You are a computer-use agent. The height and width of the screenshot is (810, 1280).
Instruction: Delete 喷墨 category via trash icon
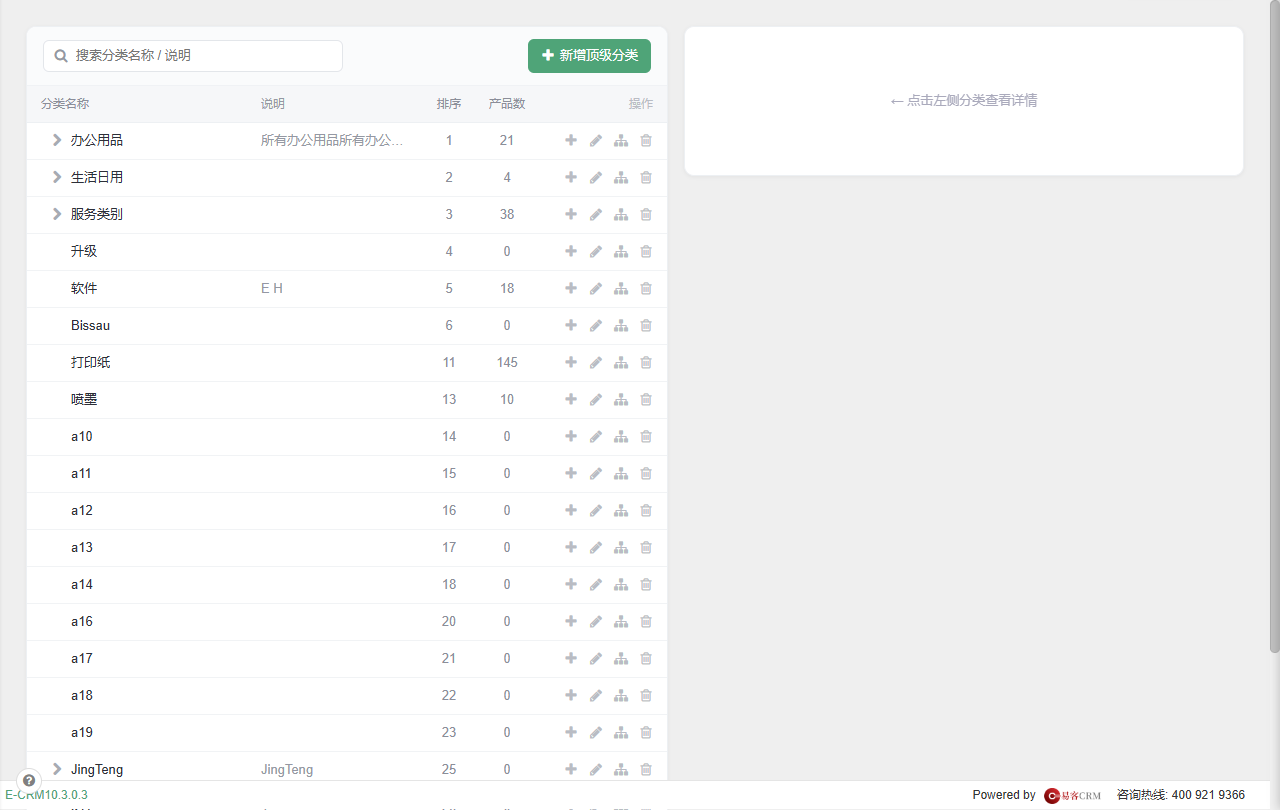pyautogui.click(x=646, y=399)
